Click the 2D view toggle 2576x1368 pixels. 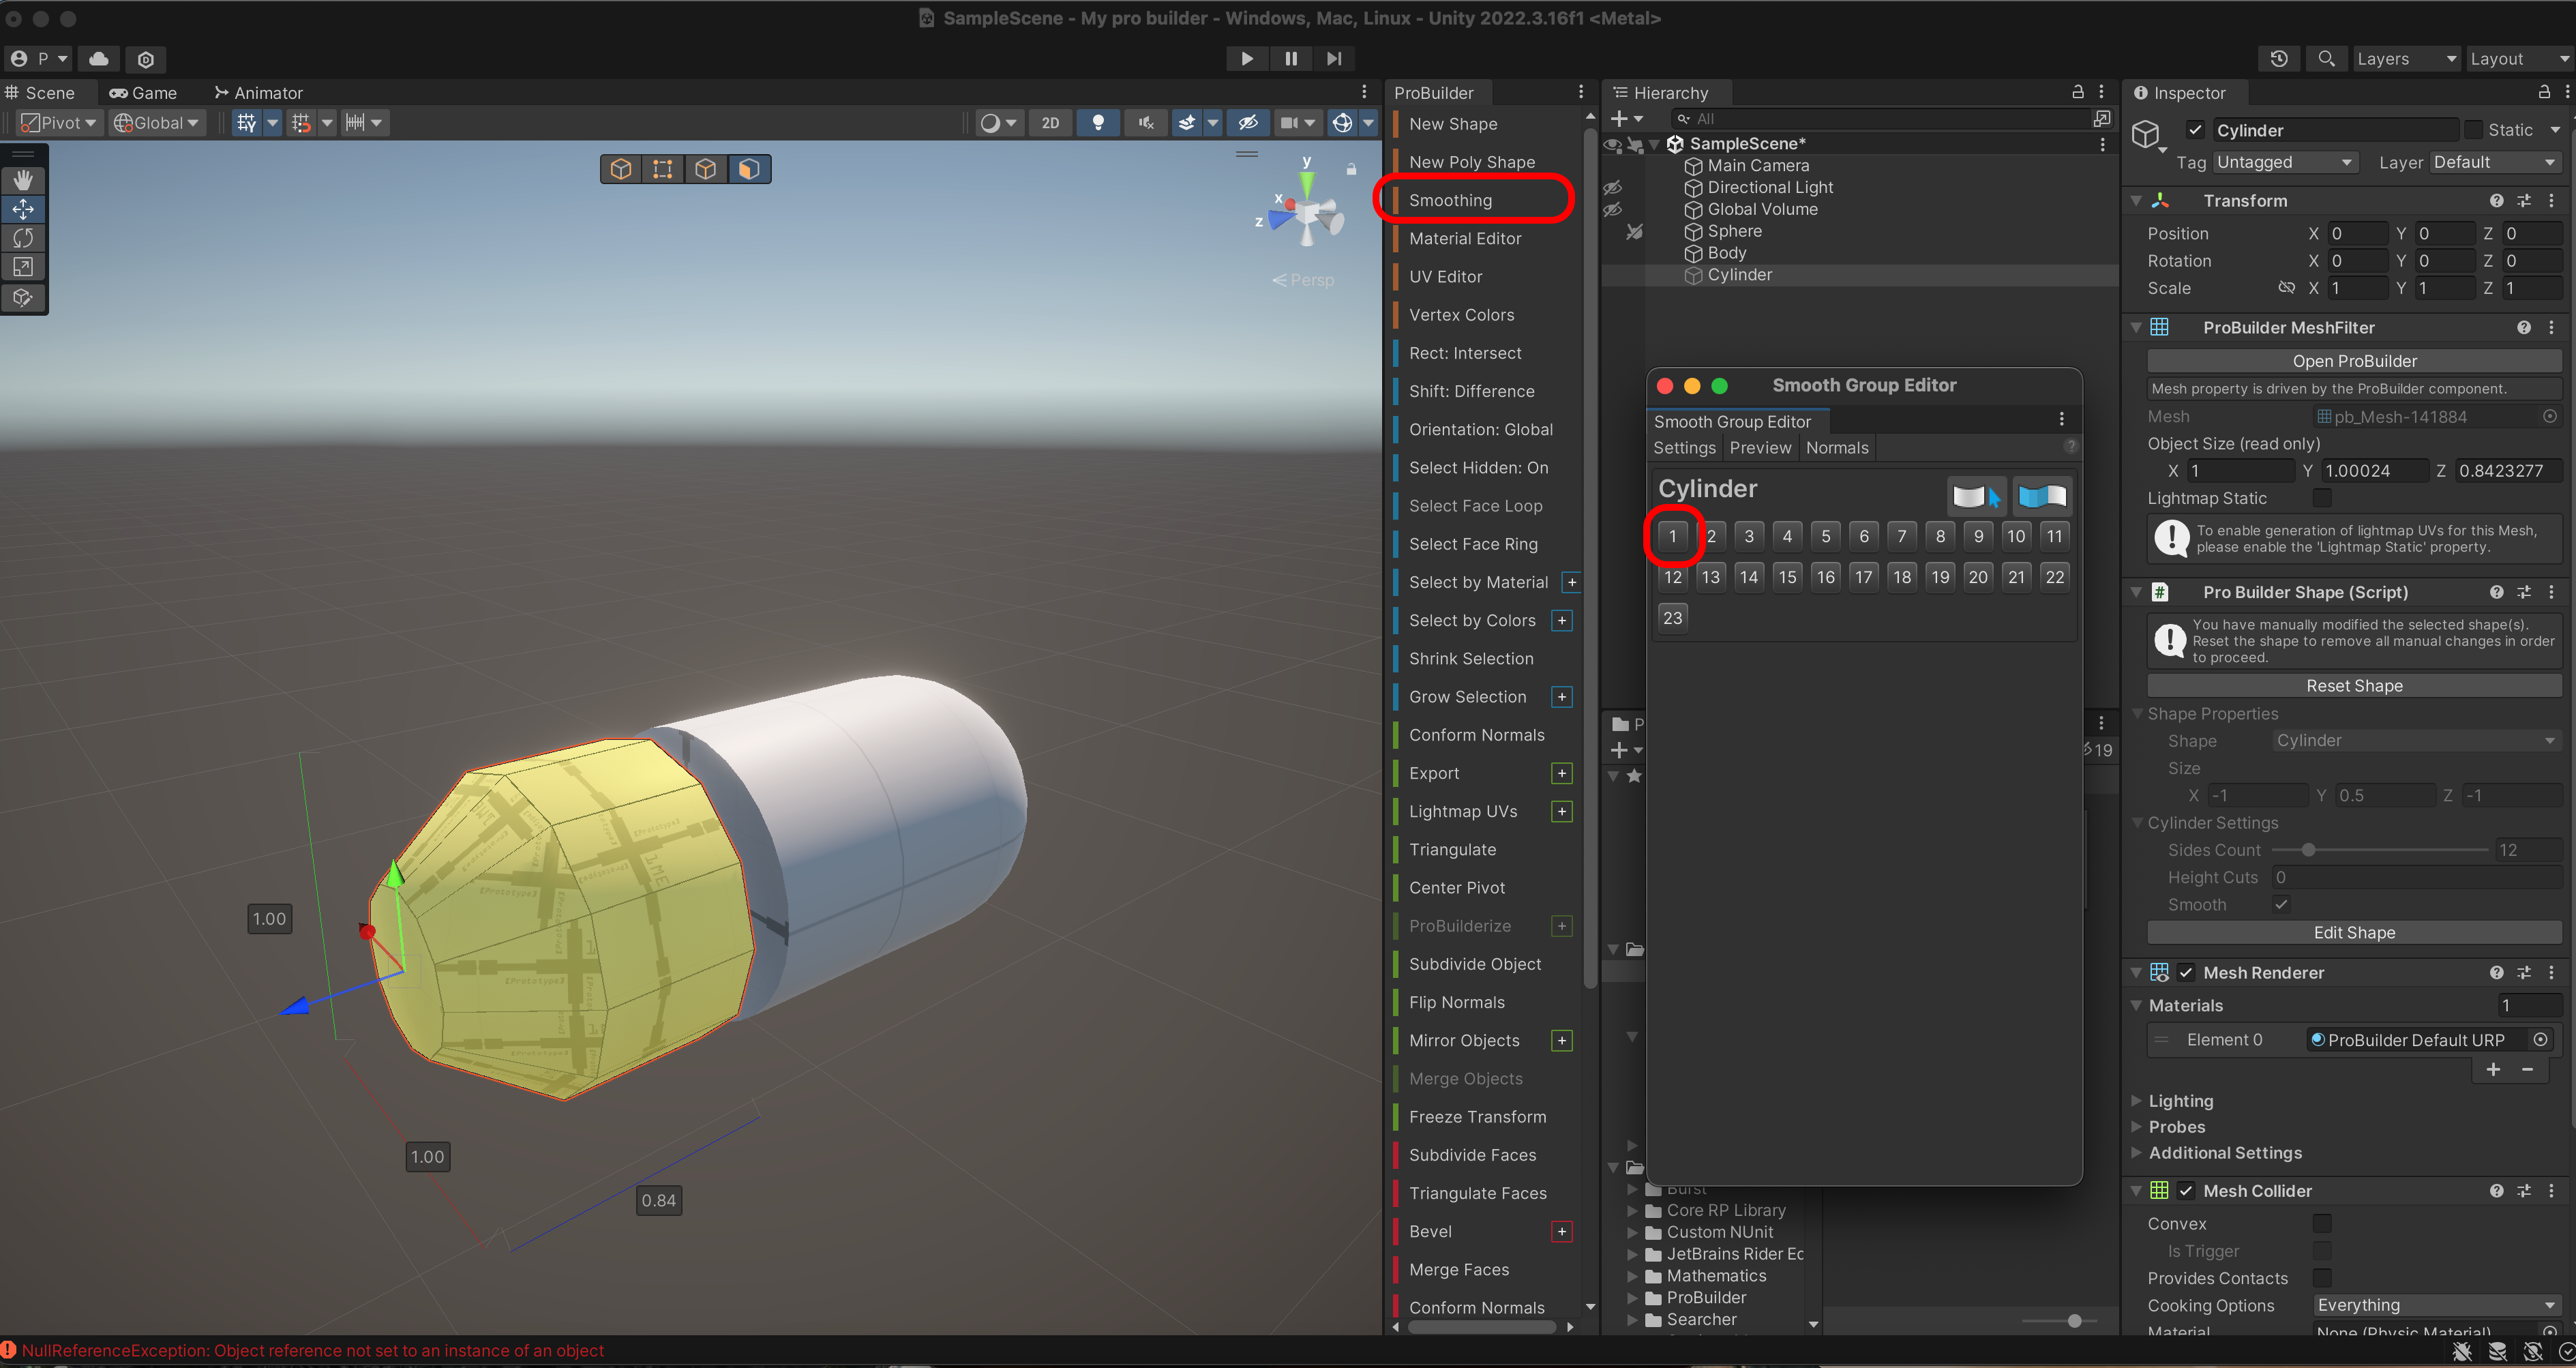(1049, 123)
